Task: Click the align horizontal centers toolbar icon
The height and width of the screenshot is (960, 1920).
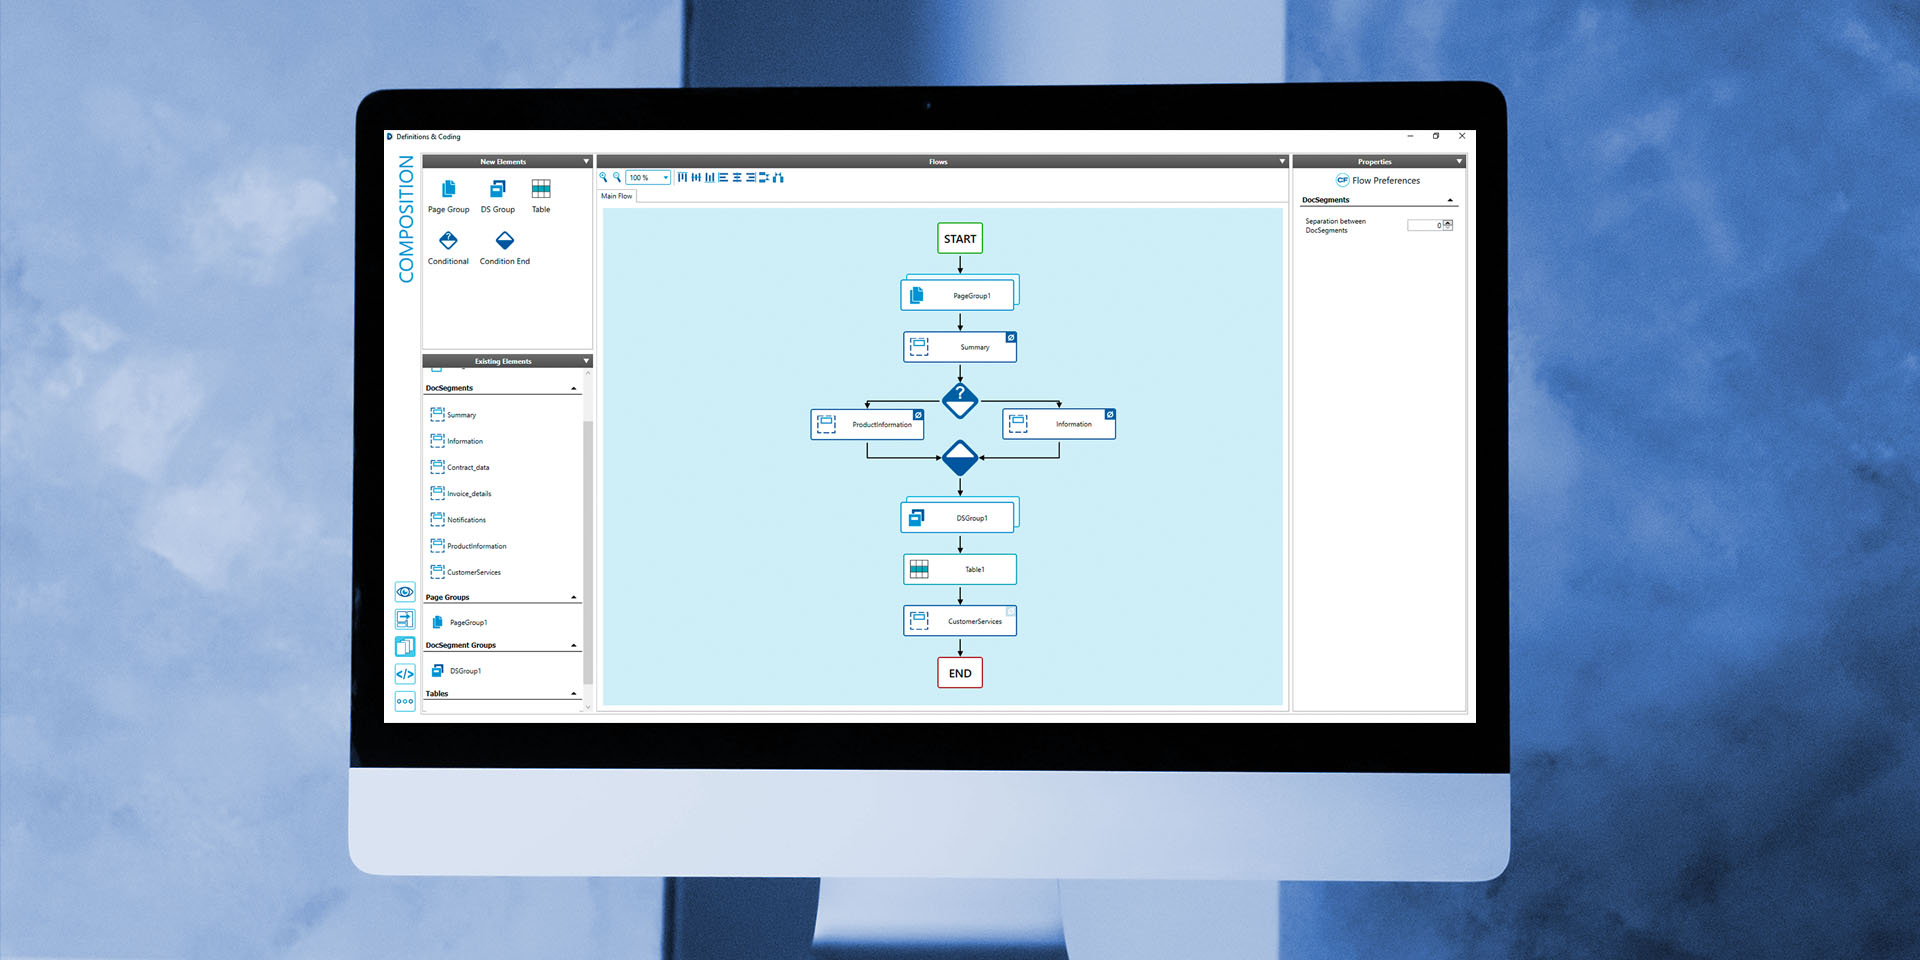Action: 737,177
